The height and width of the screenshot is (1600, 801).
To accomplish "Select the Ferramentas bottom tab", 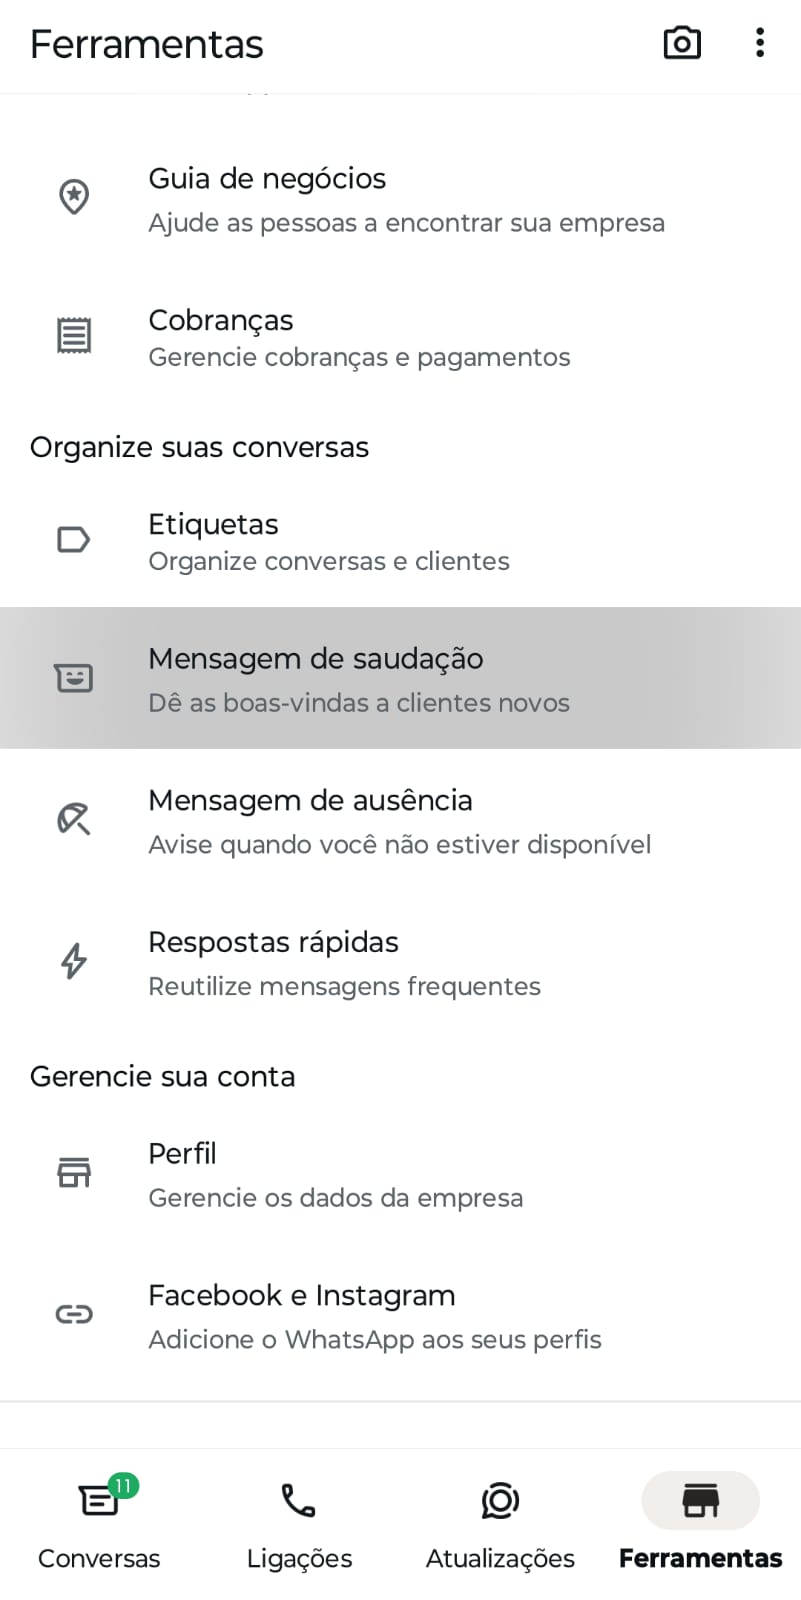I will pos(700,1522).
